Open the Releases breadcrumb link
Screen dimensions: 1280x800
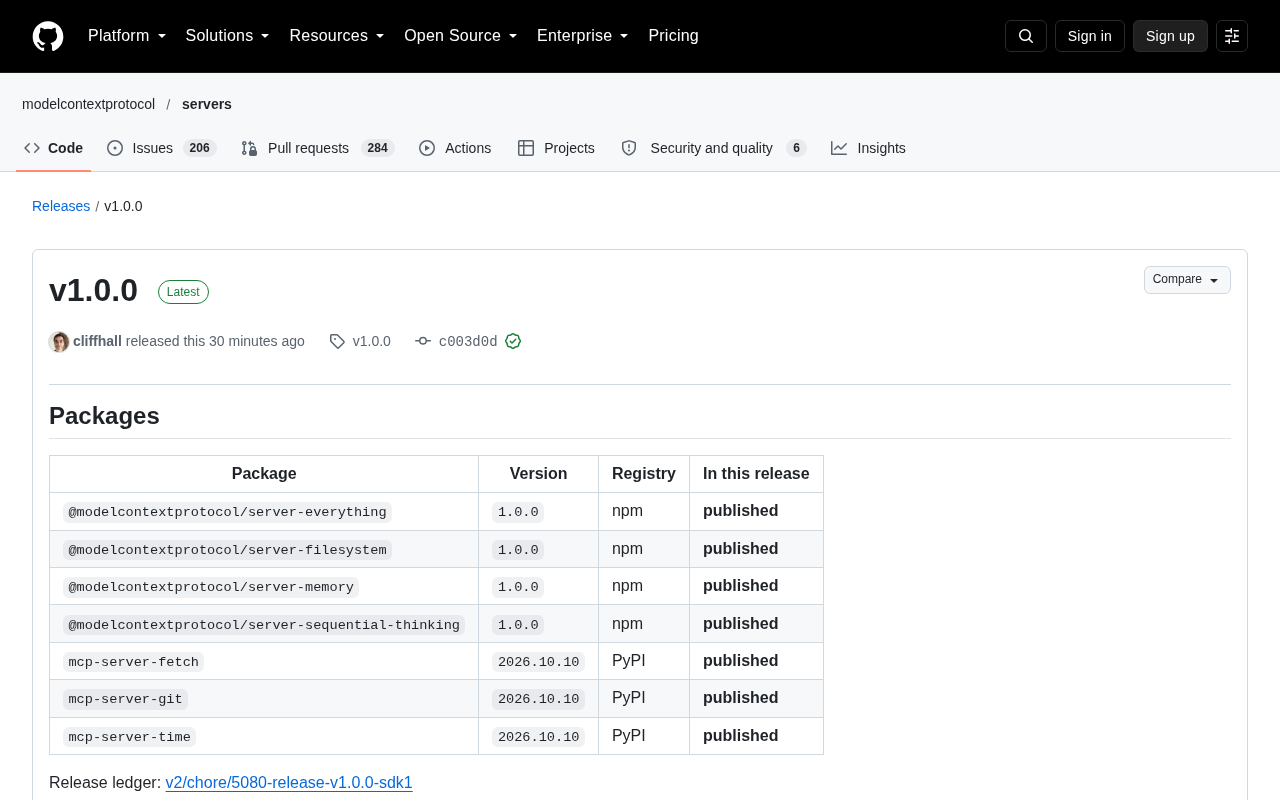61,206
